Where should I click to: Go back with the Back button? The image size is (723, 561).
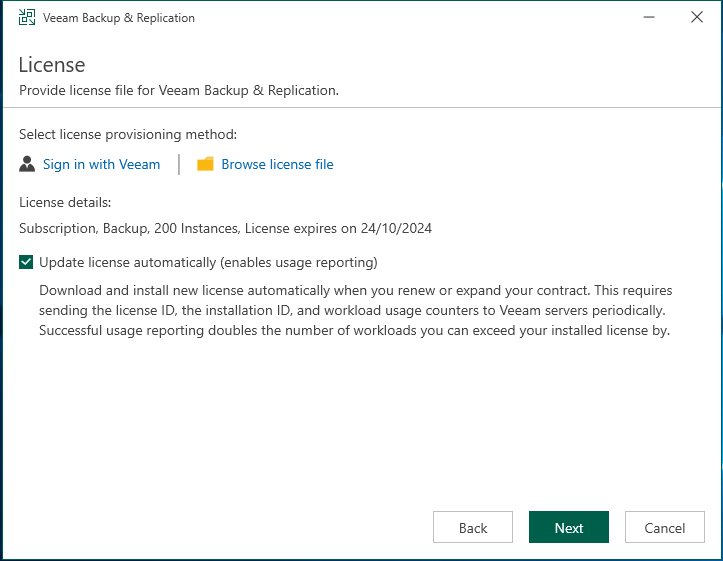coord(473,527)
